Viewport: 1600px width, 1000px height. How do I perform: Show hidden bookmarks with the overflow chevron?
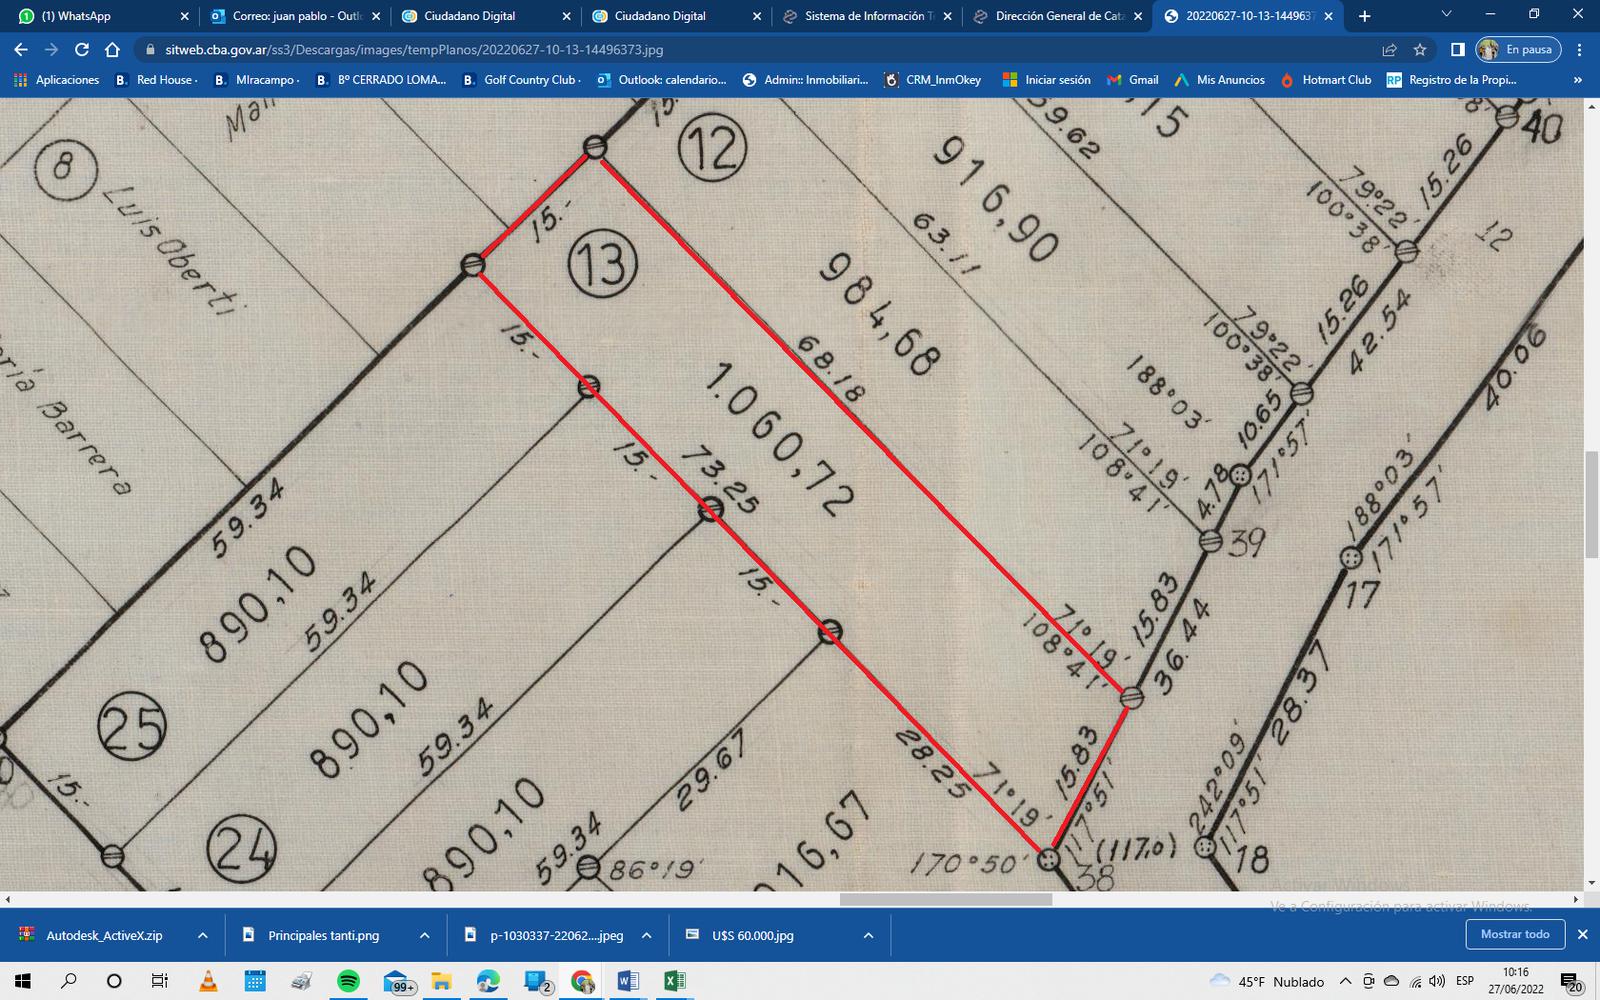tap(1578, 80)
